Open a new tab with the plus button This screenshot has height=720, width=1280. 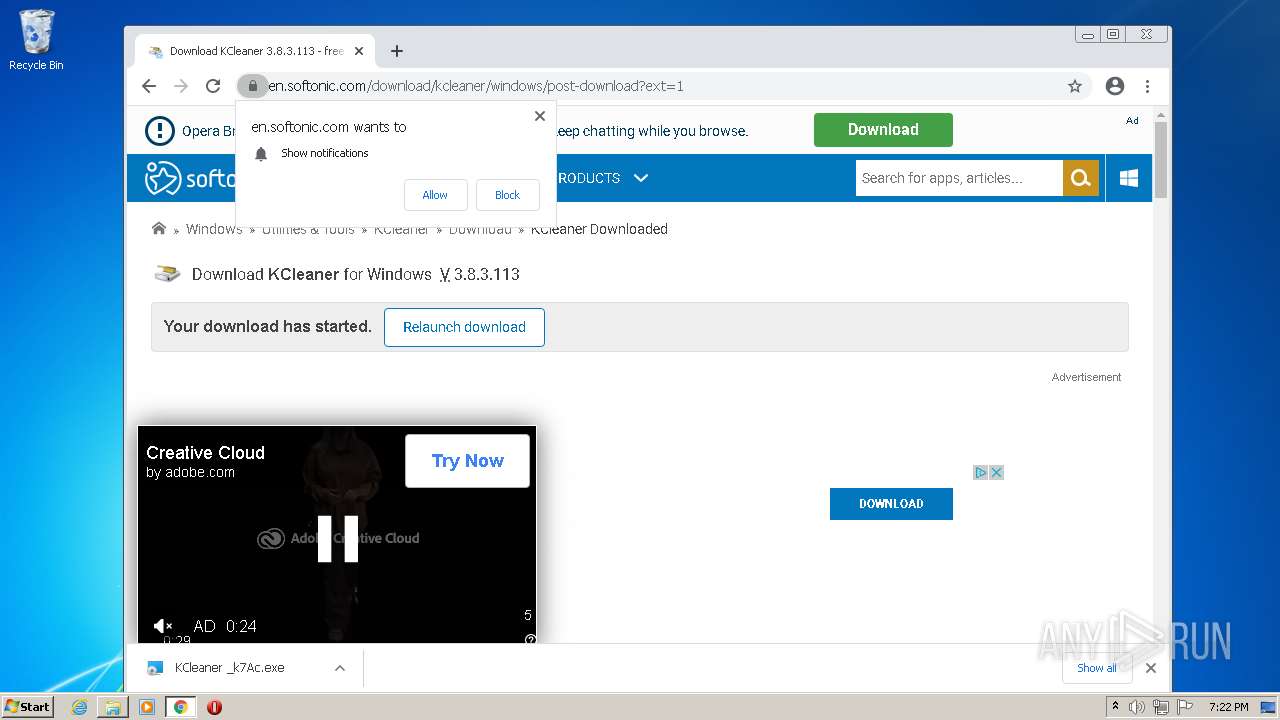[x=397, y=51]
